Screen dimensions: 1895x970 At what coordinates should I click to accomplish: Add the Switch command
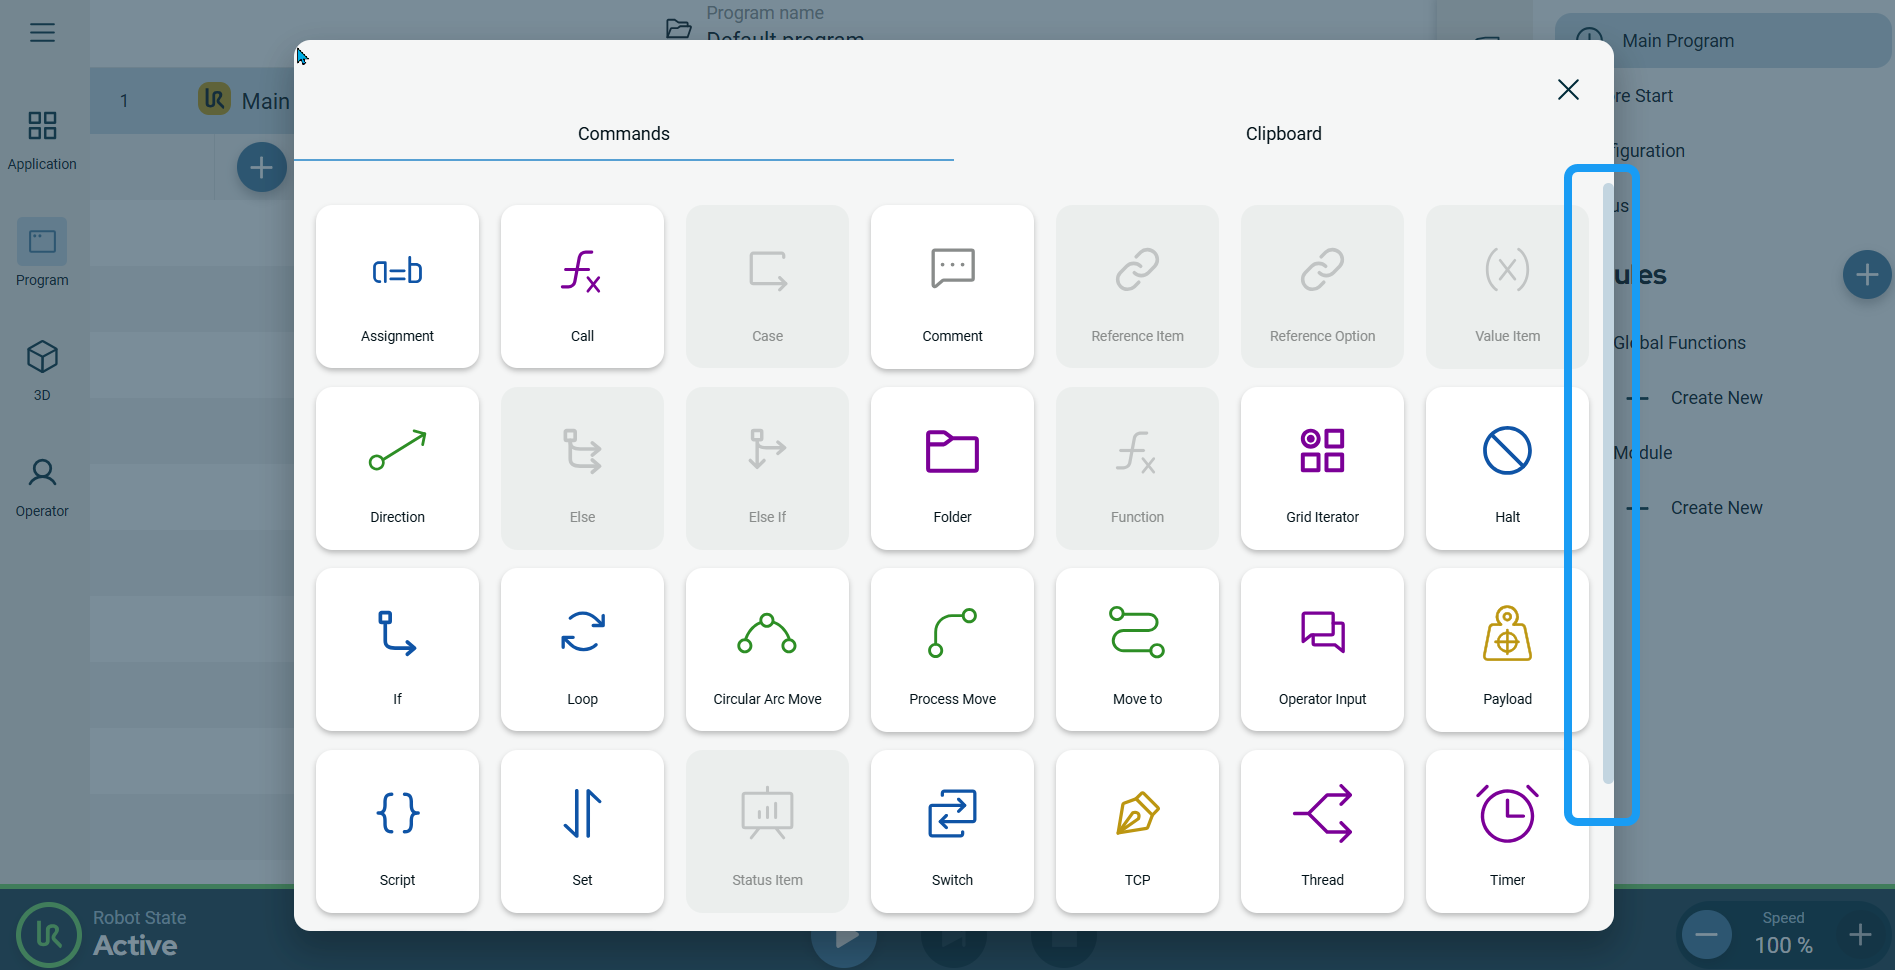[952, 831]
